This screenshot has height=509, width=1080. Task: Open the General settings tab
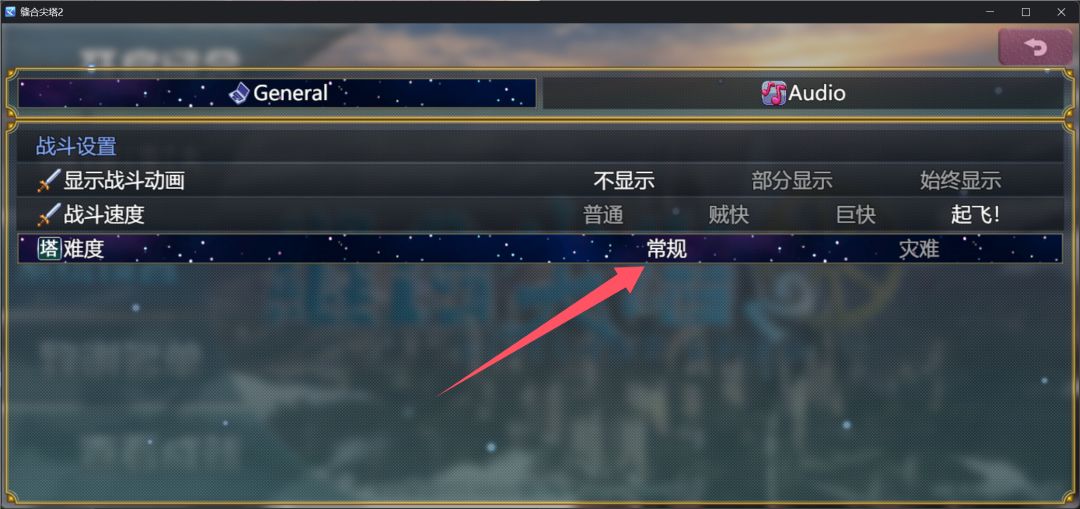coord(277,93)
